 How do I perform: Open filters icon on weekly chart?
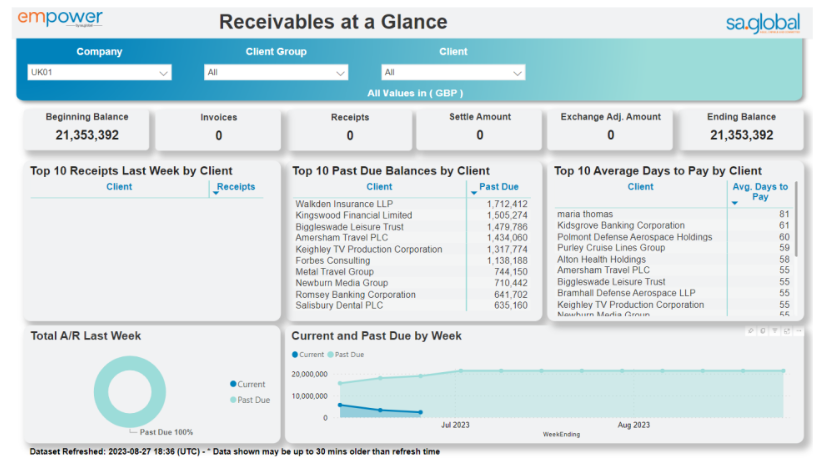775,331
